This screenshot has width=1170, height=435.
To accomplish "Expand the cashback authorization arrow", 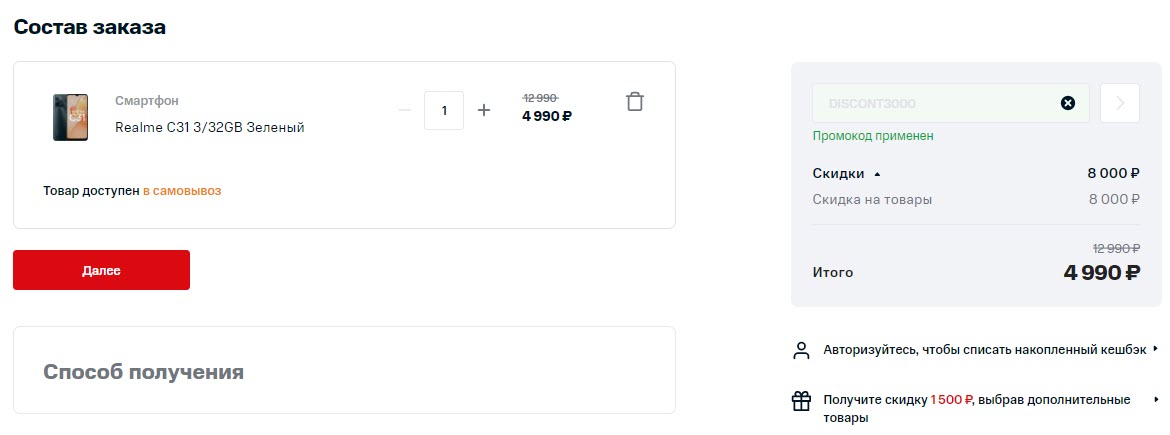I will (x=1155, y=349).
